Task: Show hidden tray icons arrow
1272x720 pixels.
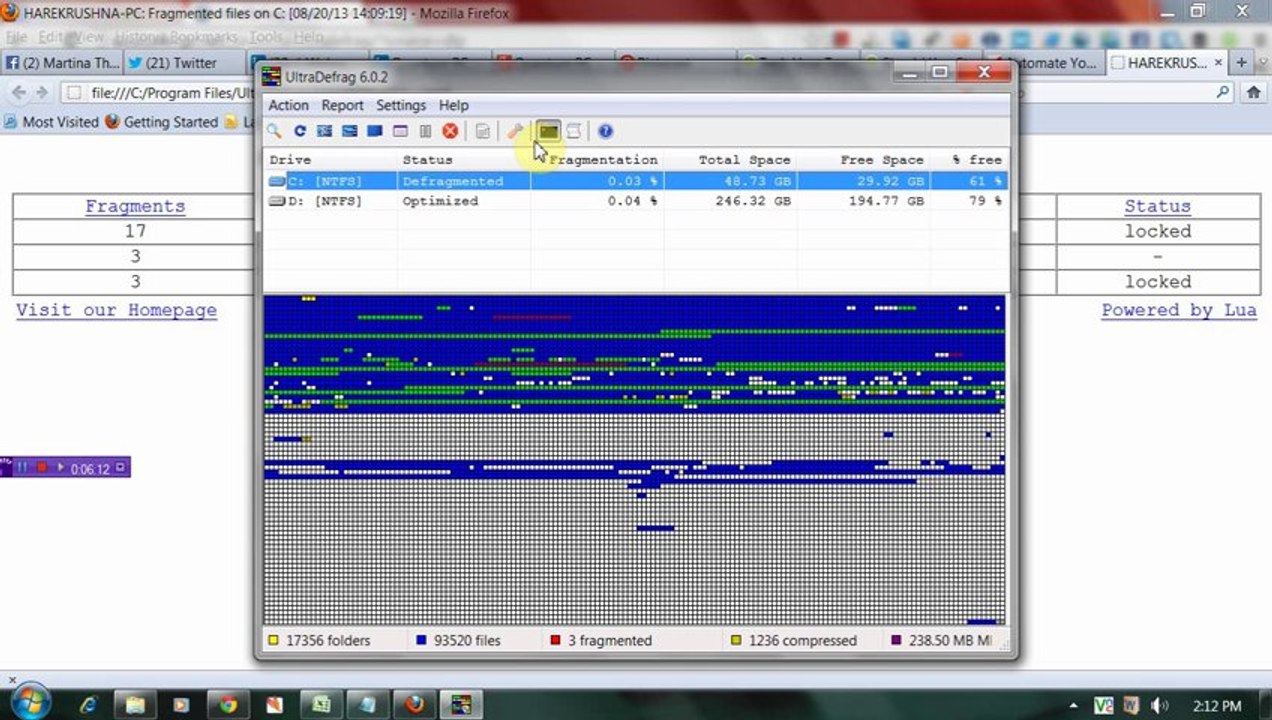Action: (1072, 705)
